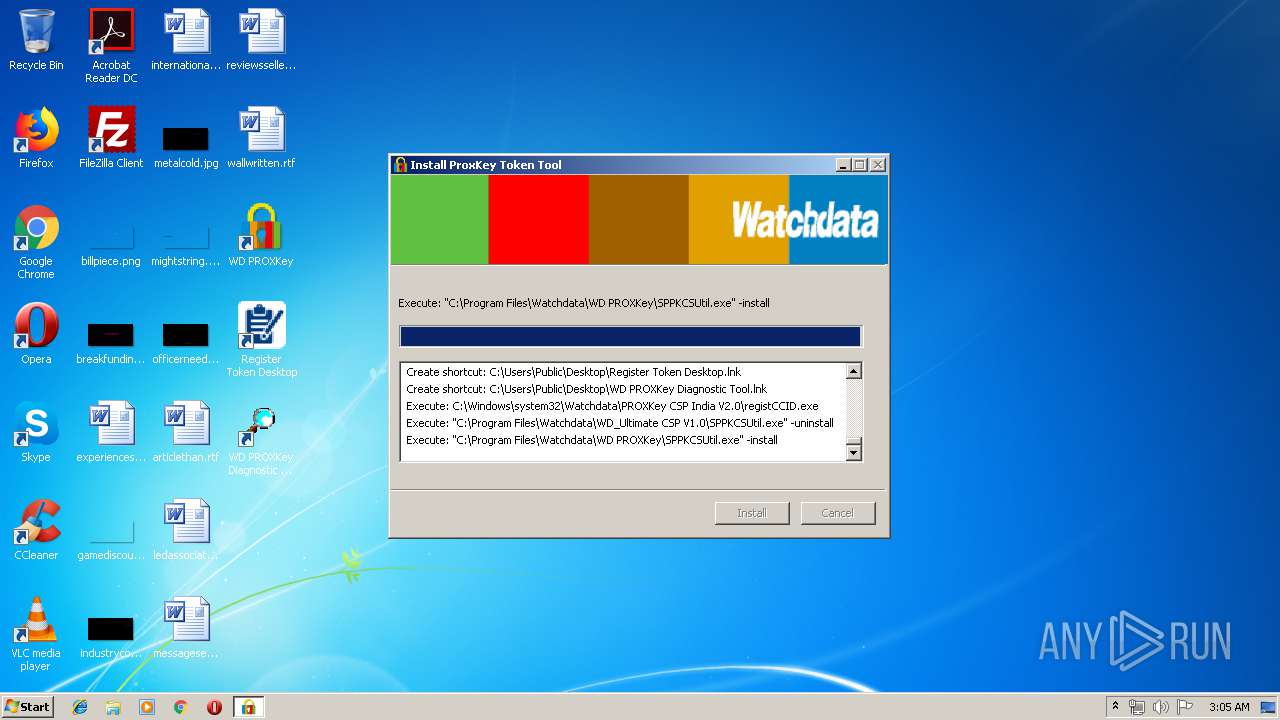This screenshot has height=720, width=1280.
Task: Open Action Center flag icon
Action: [x=1184, y=707]
